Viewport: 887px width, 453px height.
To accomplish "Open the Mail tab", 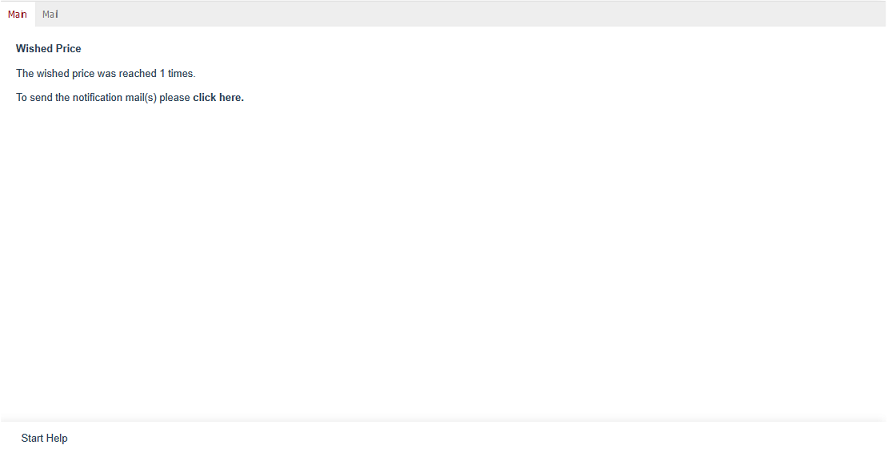I will pyautogui.click(x=50, y=14).
